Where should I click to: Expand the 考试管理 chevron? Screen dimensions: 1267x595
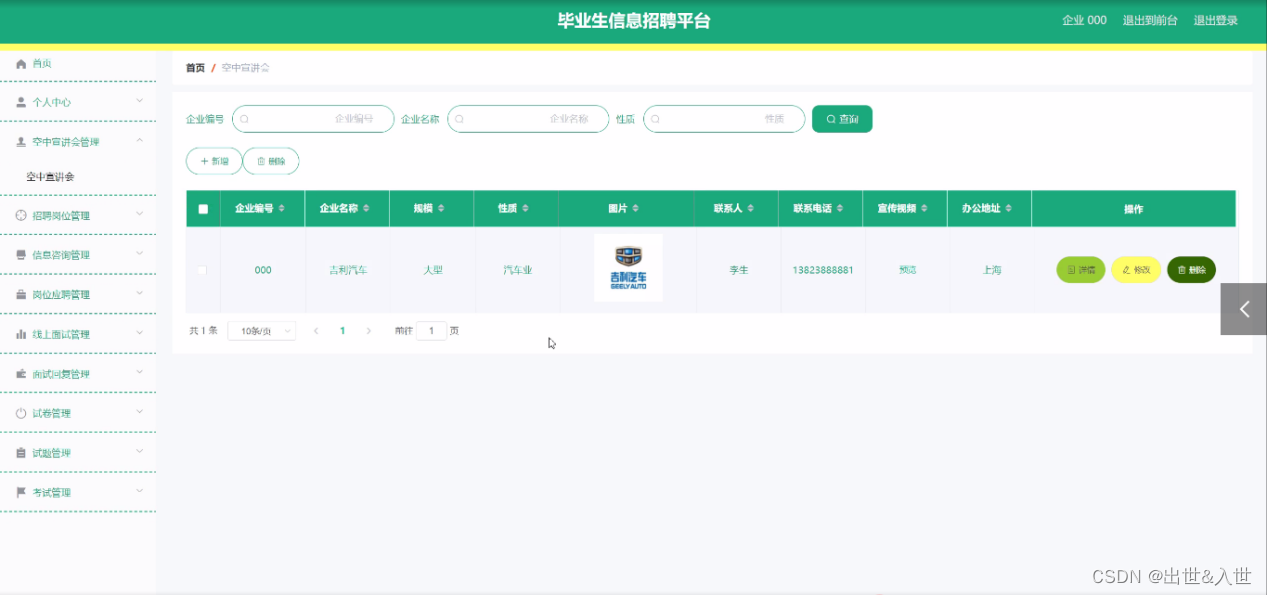click(x=140, y=491)
